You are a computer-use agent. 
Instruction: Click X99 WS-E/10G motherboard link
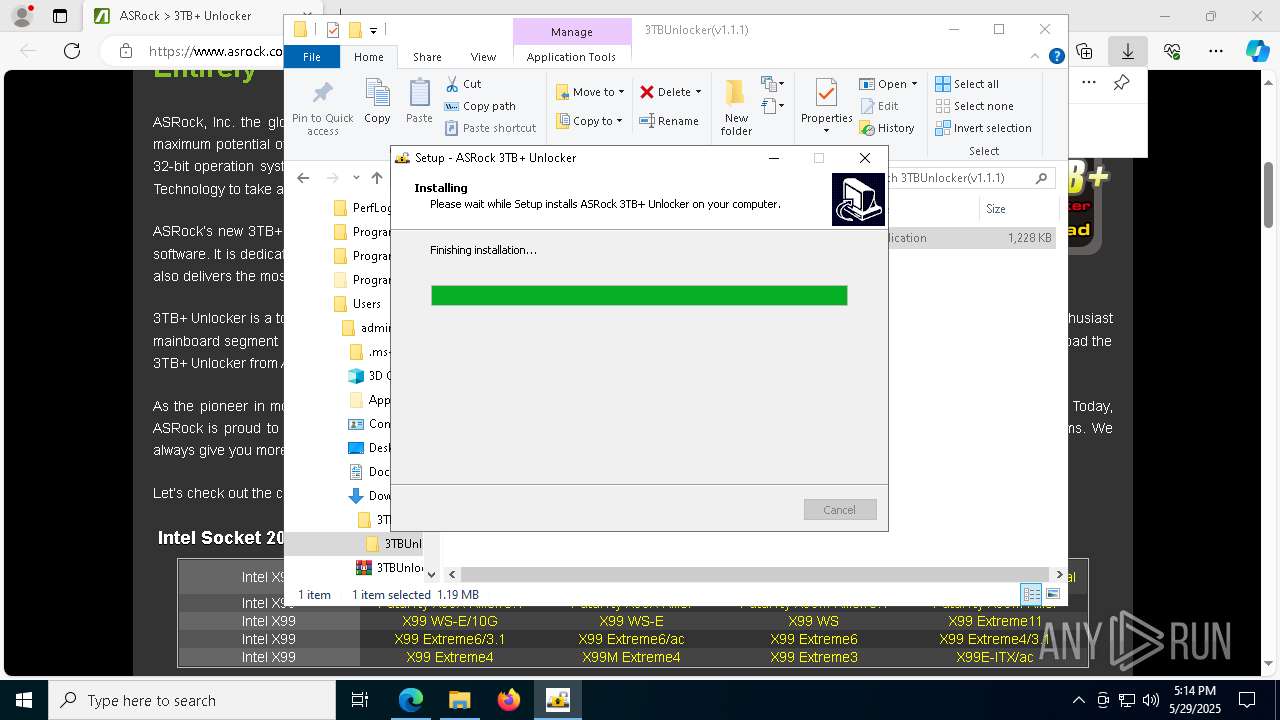449,621
